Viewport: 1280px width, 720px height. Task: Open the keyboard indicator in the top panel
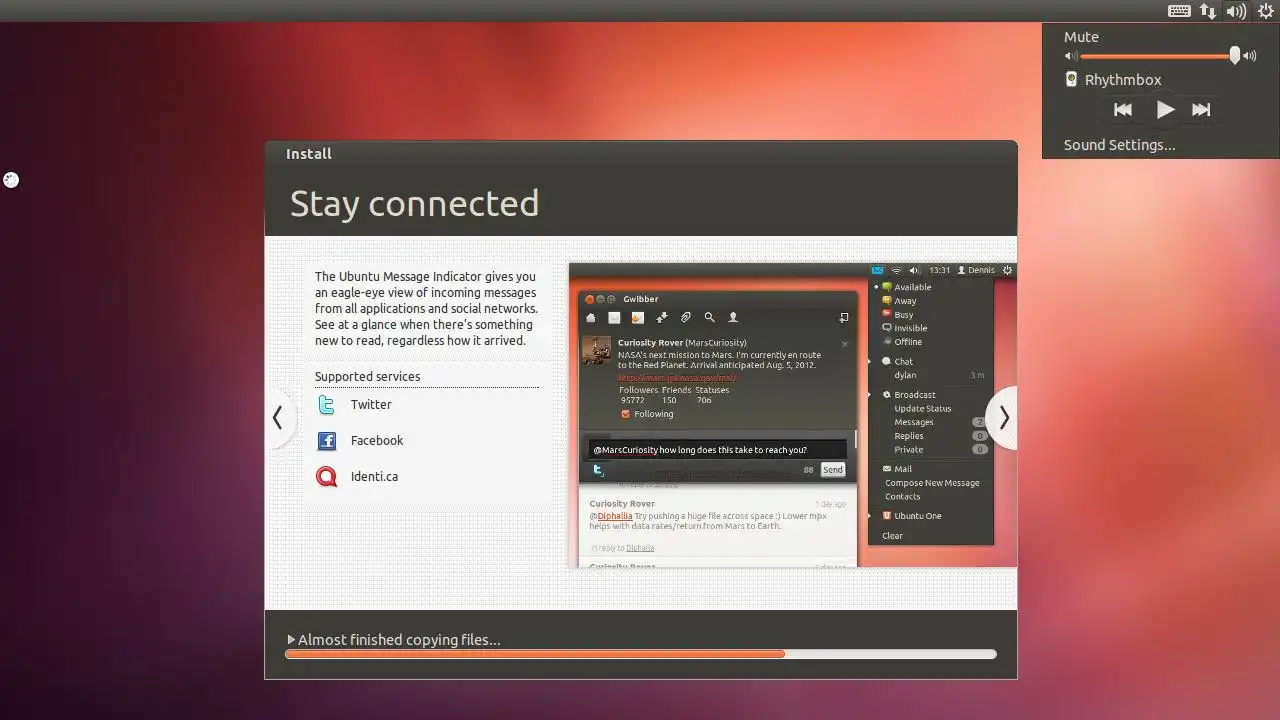[x=1179, y=11]
